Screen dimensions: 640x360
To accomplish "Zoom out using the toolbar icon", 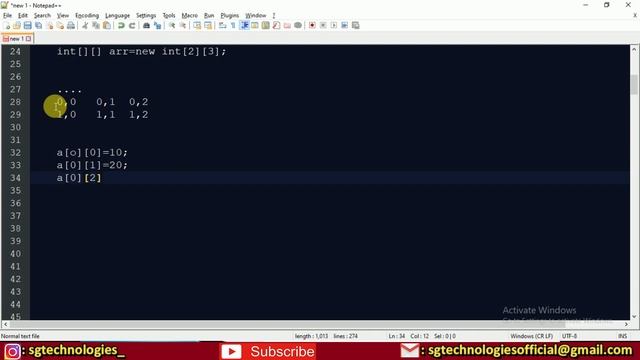I will click(x=182, y=25).
